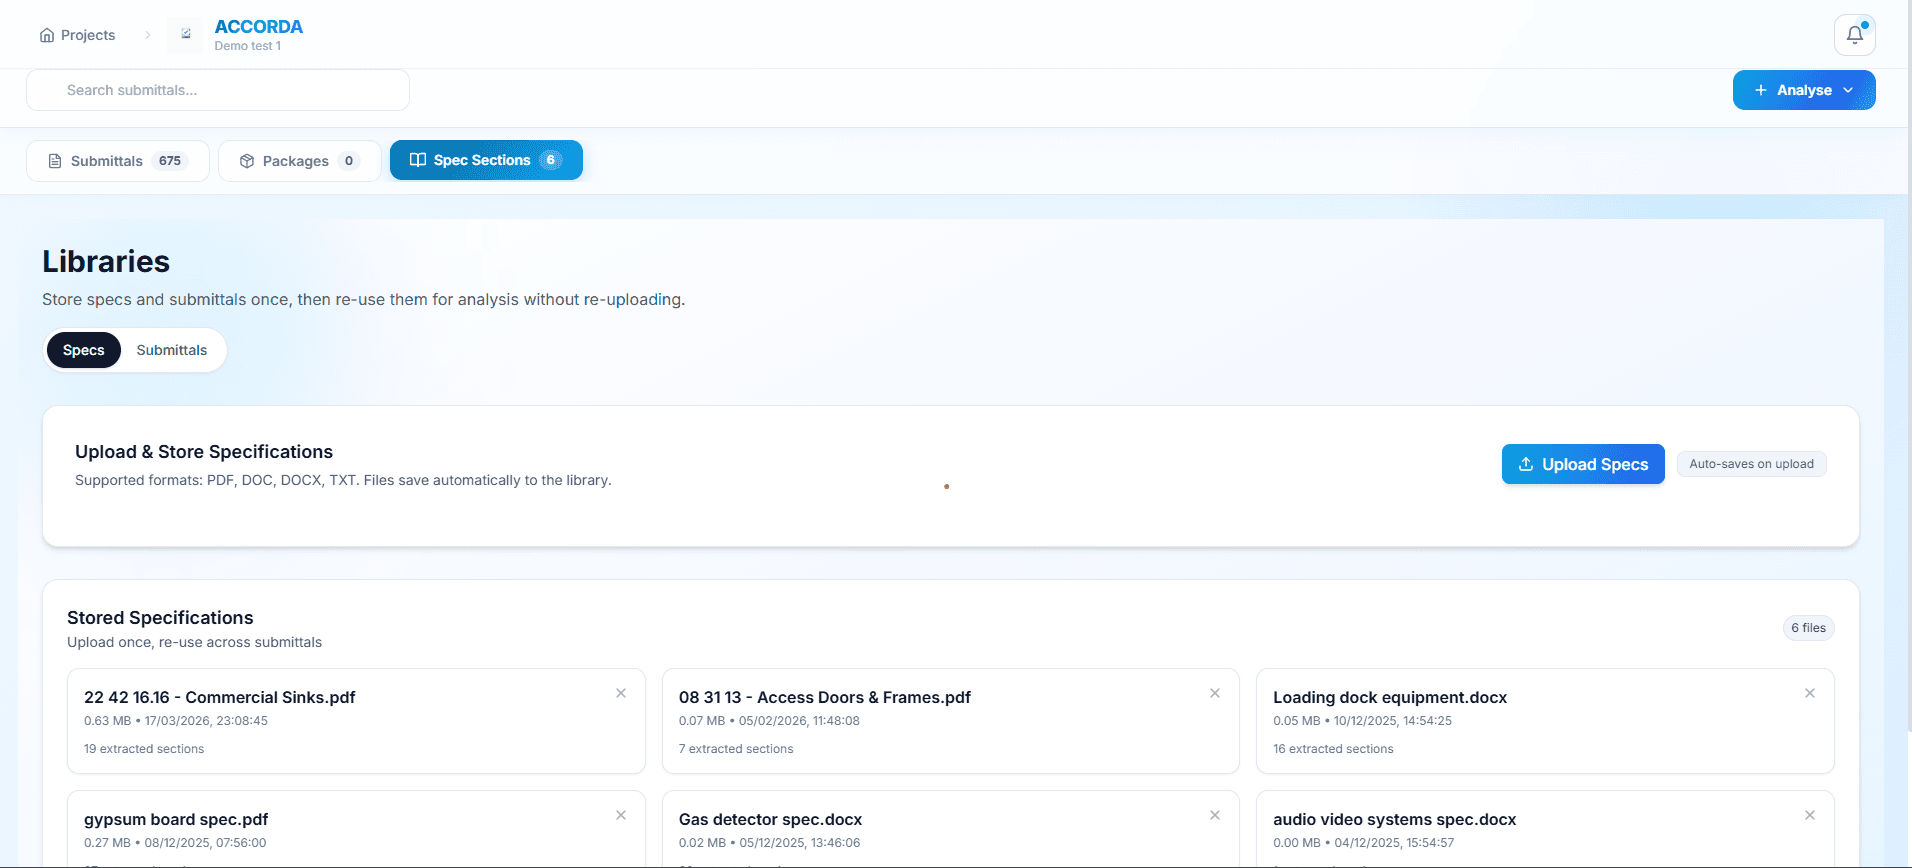Image resolution: width=1912 pixels, height=868 pixels.
Task: Open the 22 42 16.16 - Commercial Sinks.pdf card
Action: [356, 721]
